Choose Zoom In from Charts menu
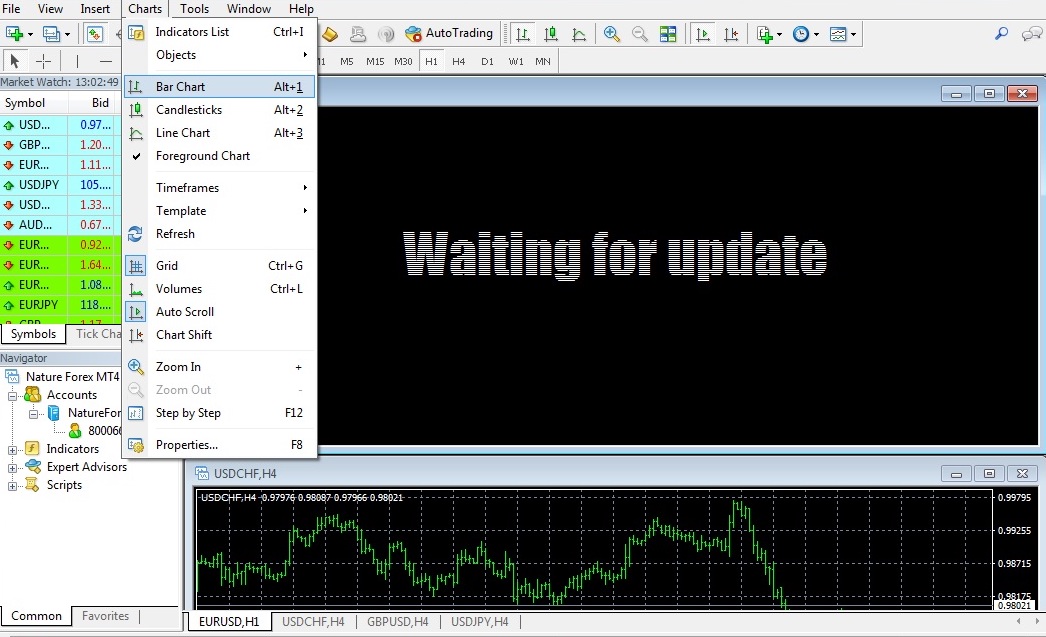 pyautogui.click(x=219, y=367)
